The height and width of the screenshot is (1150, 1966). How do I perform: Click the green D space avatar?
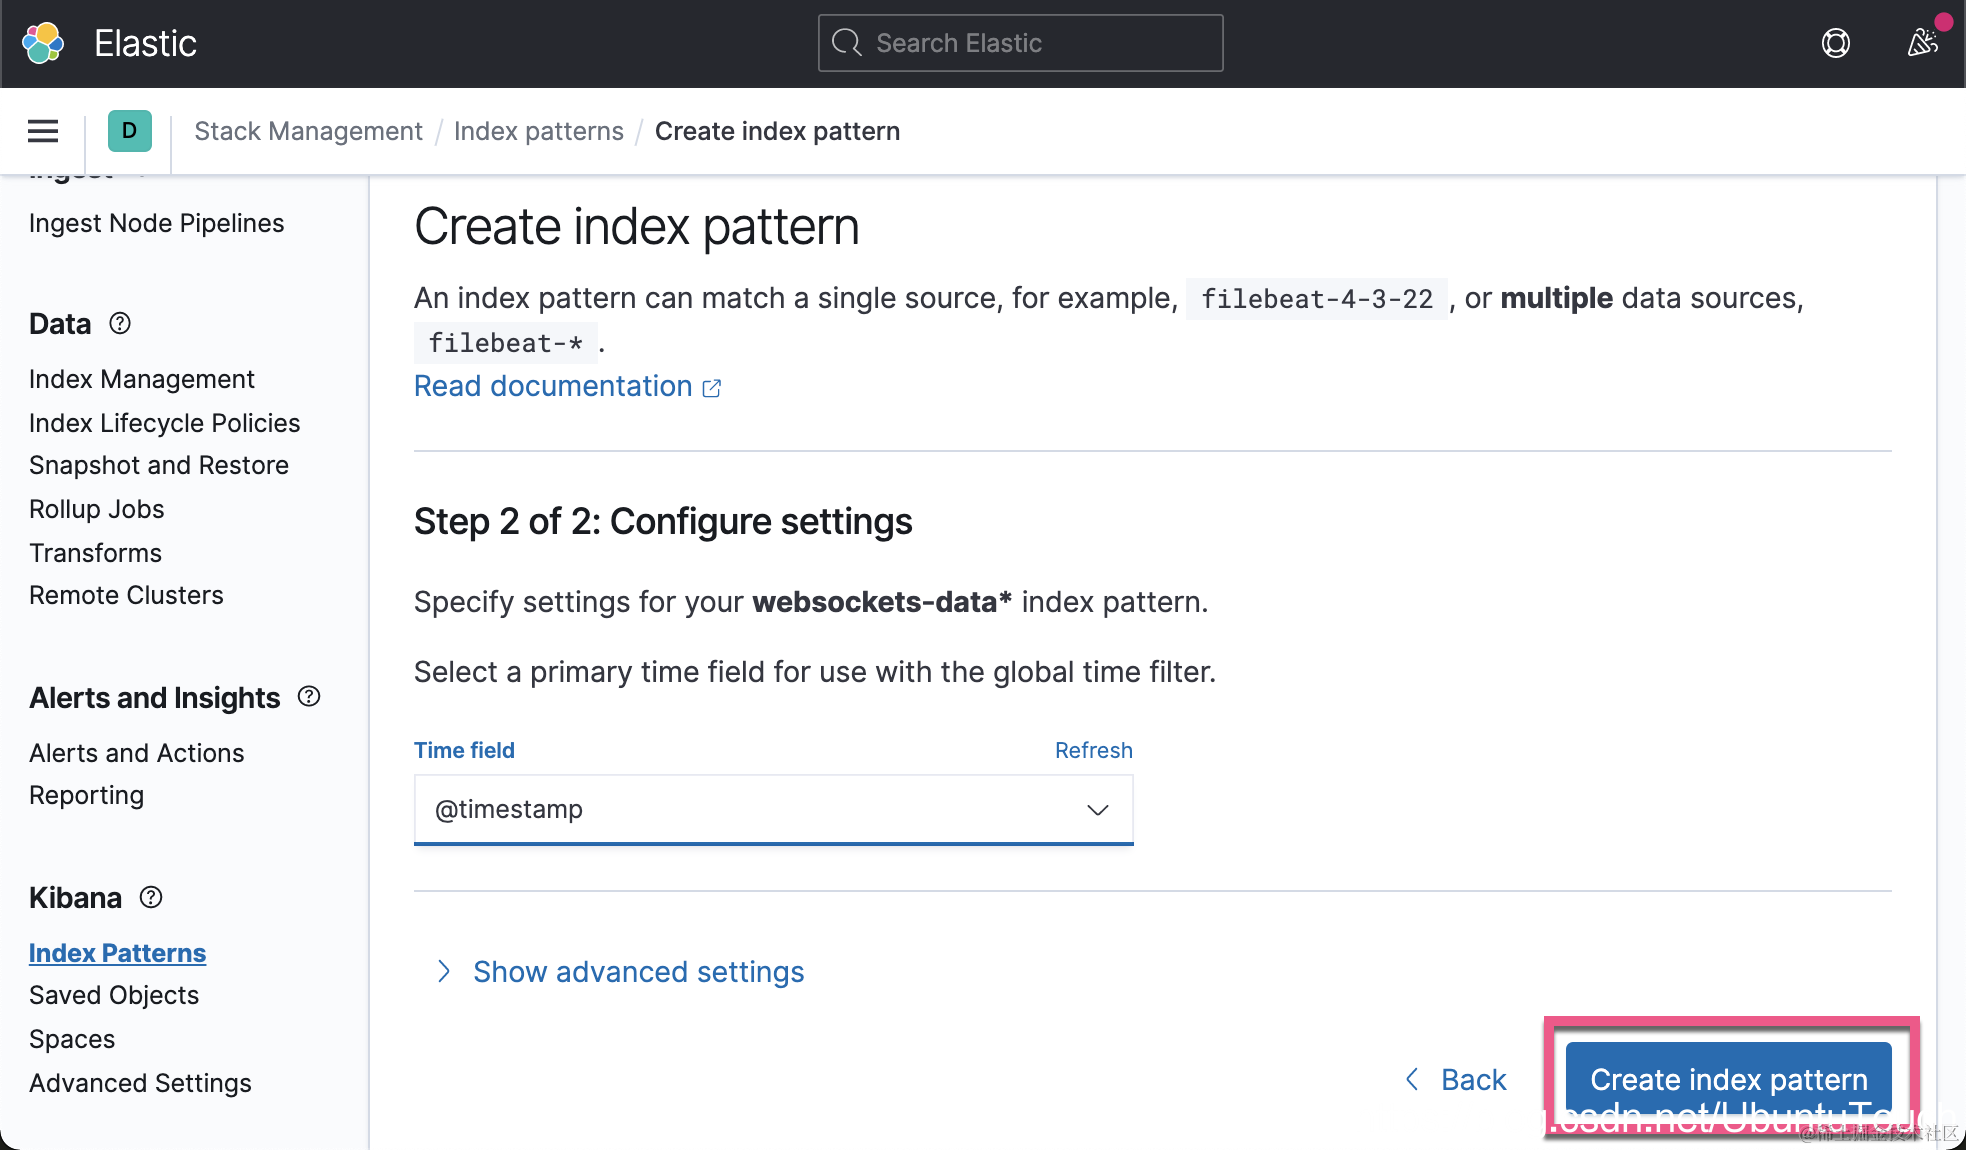pyautogui.click(x=129, y=131)
